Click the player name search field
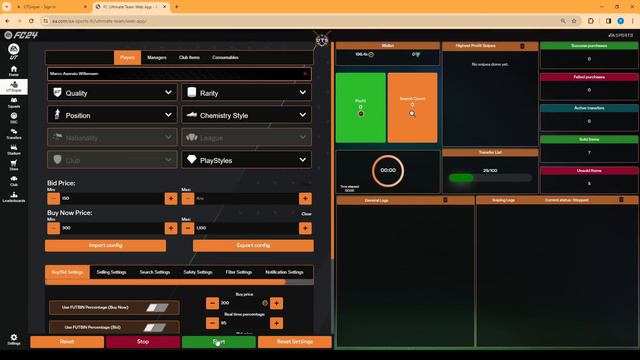 [179, 74]
